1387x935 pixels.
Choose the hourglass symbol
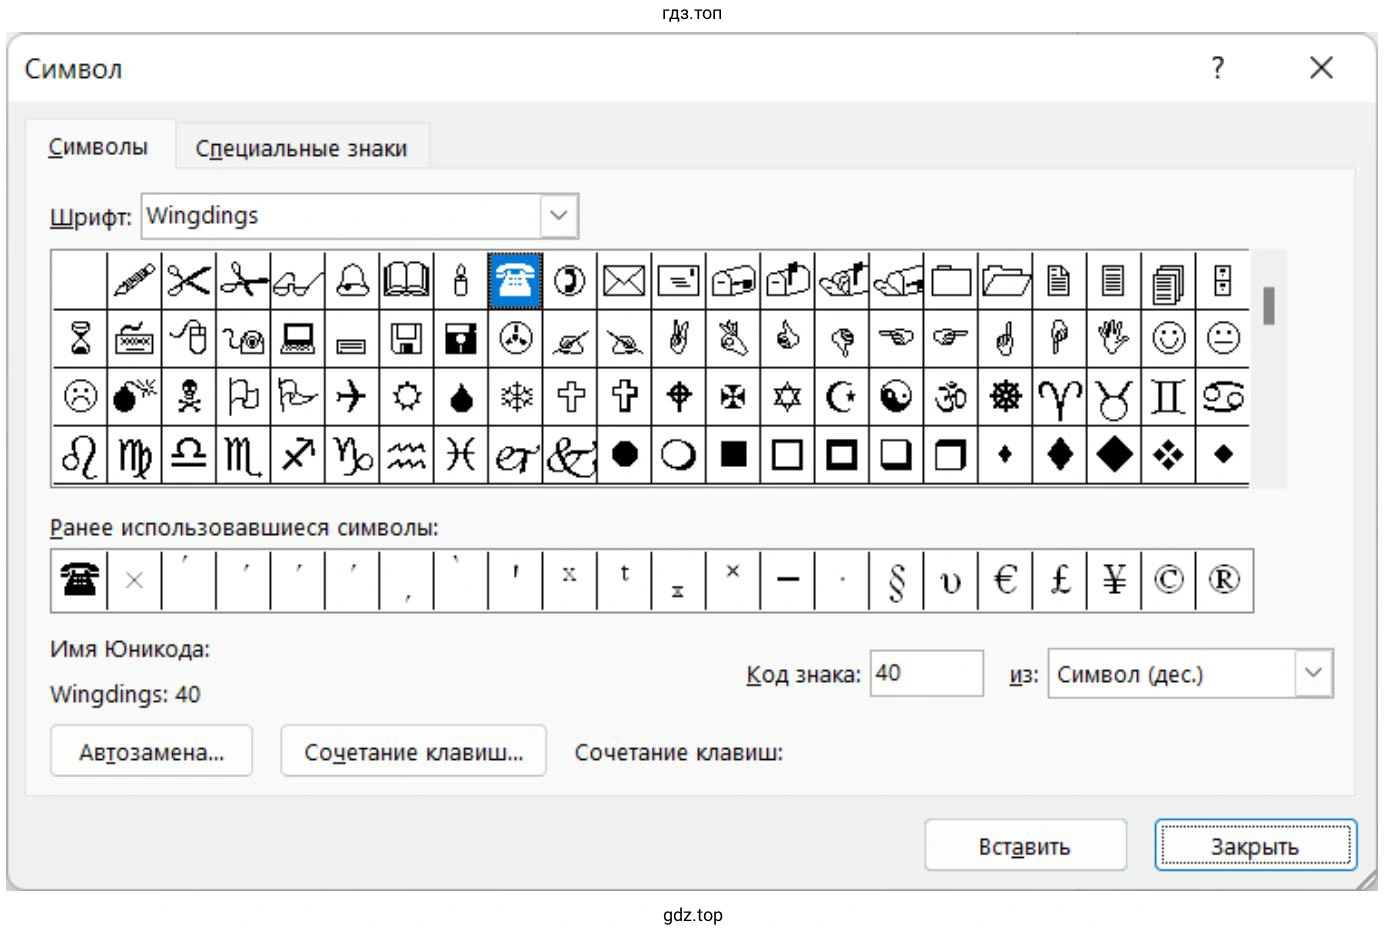[80, 339]
